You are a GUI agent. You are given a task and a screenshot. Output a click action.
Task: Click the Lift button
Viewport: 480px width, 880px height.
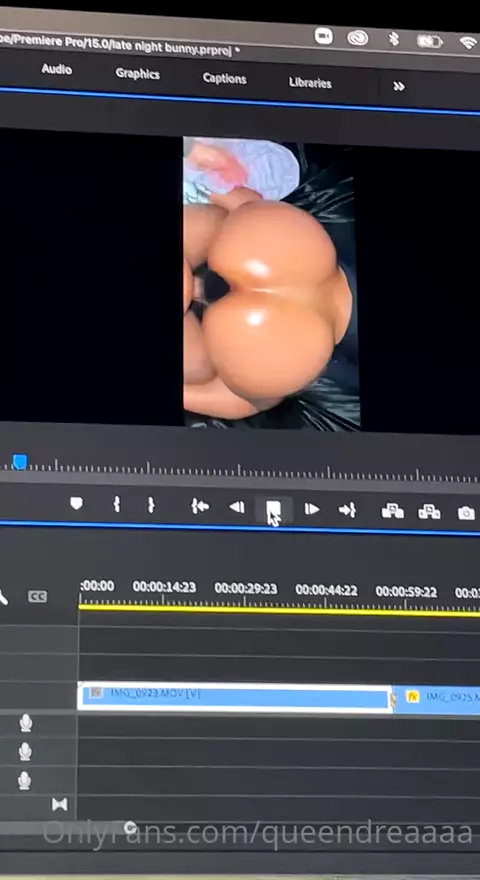point(392,511)
